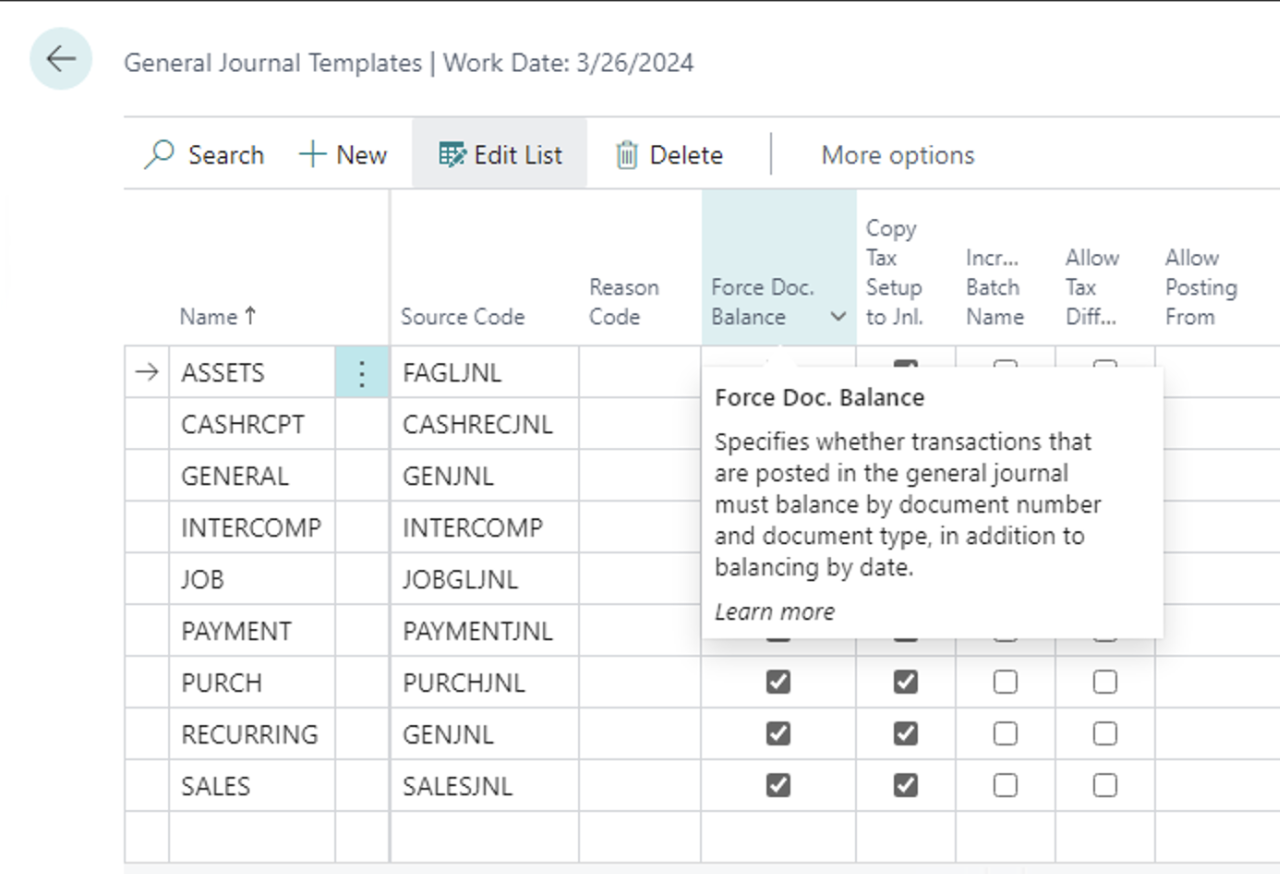
Task: Open the Force Doc. Balance column dropdown
Action: tap(838, 316)
